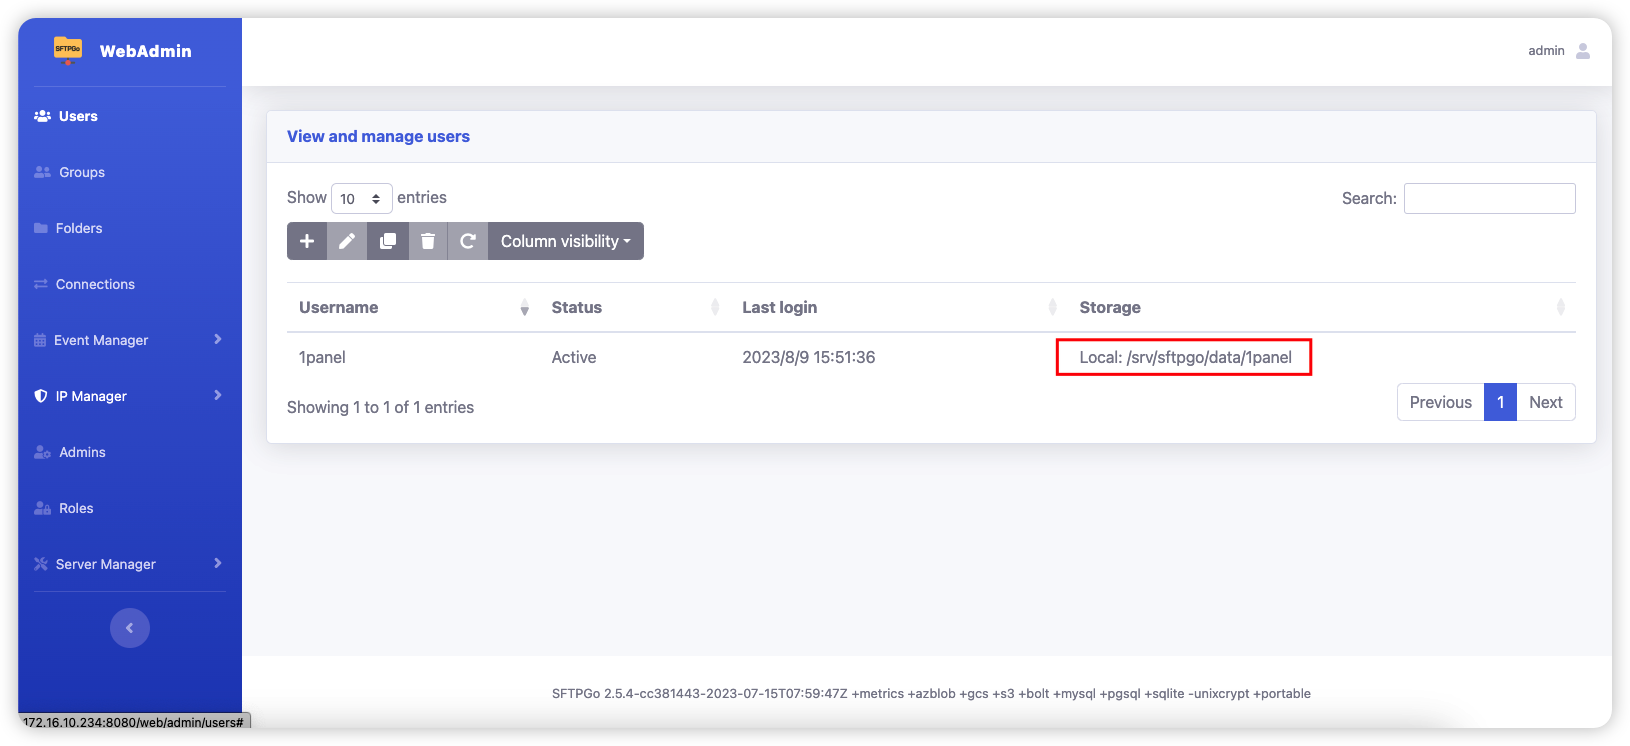Click the SFTPGo logo icon
The width and height of the screenshot is (1630, 746).
[x=68, y=50]
